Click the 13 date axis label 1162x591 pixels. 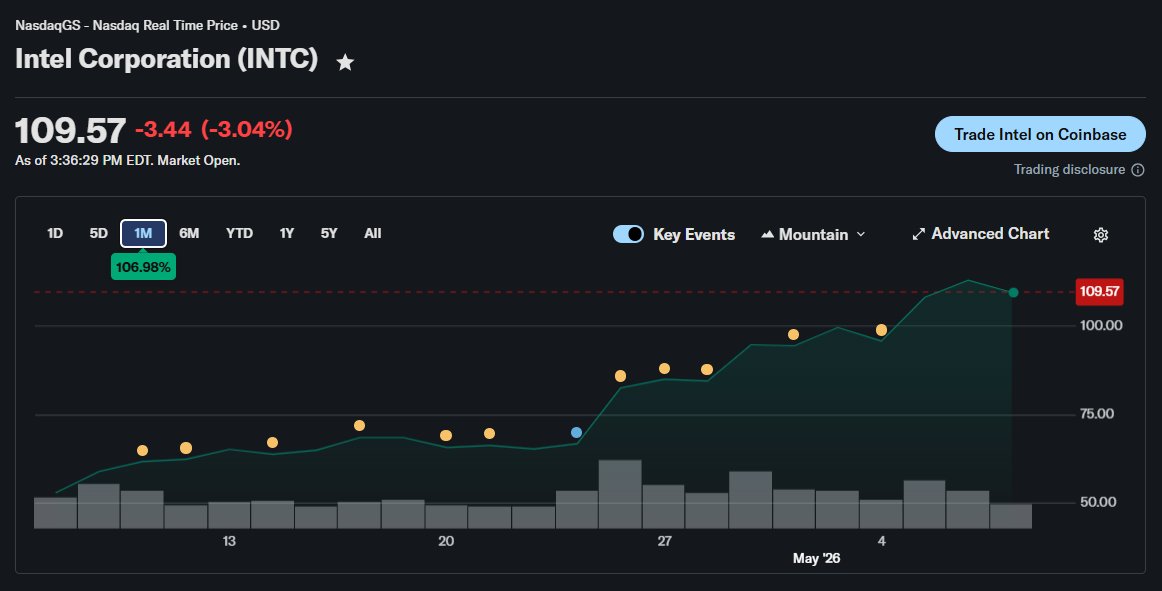tap(229, 541)
